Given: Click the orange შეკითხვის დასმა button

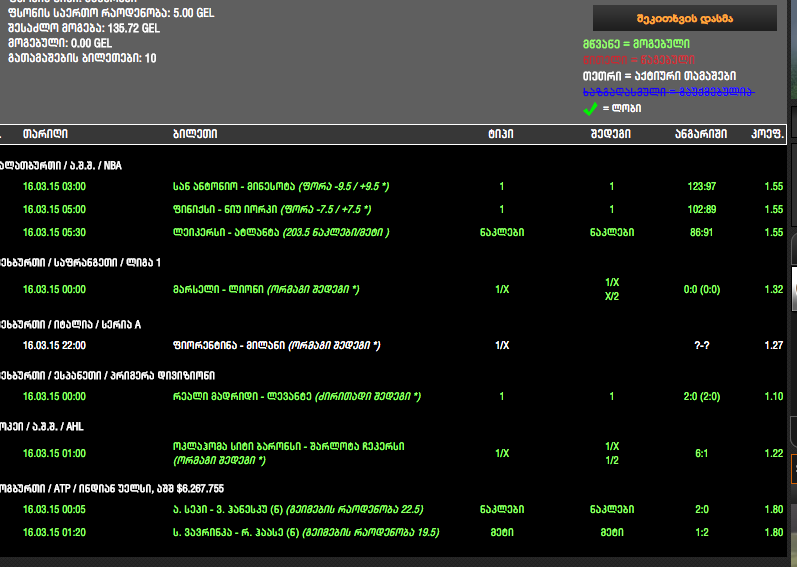Looking at the screenshot, I should [x=685, y=19].
